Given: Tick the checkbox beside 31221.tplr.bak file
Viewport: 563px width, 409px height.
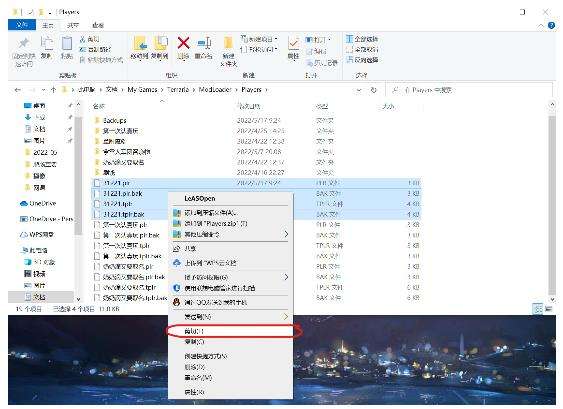Looking at the screenshot, I should [97, 214].
